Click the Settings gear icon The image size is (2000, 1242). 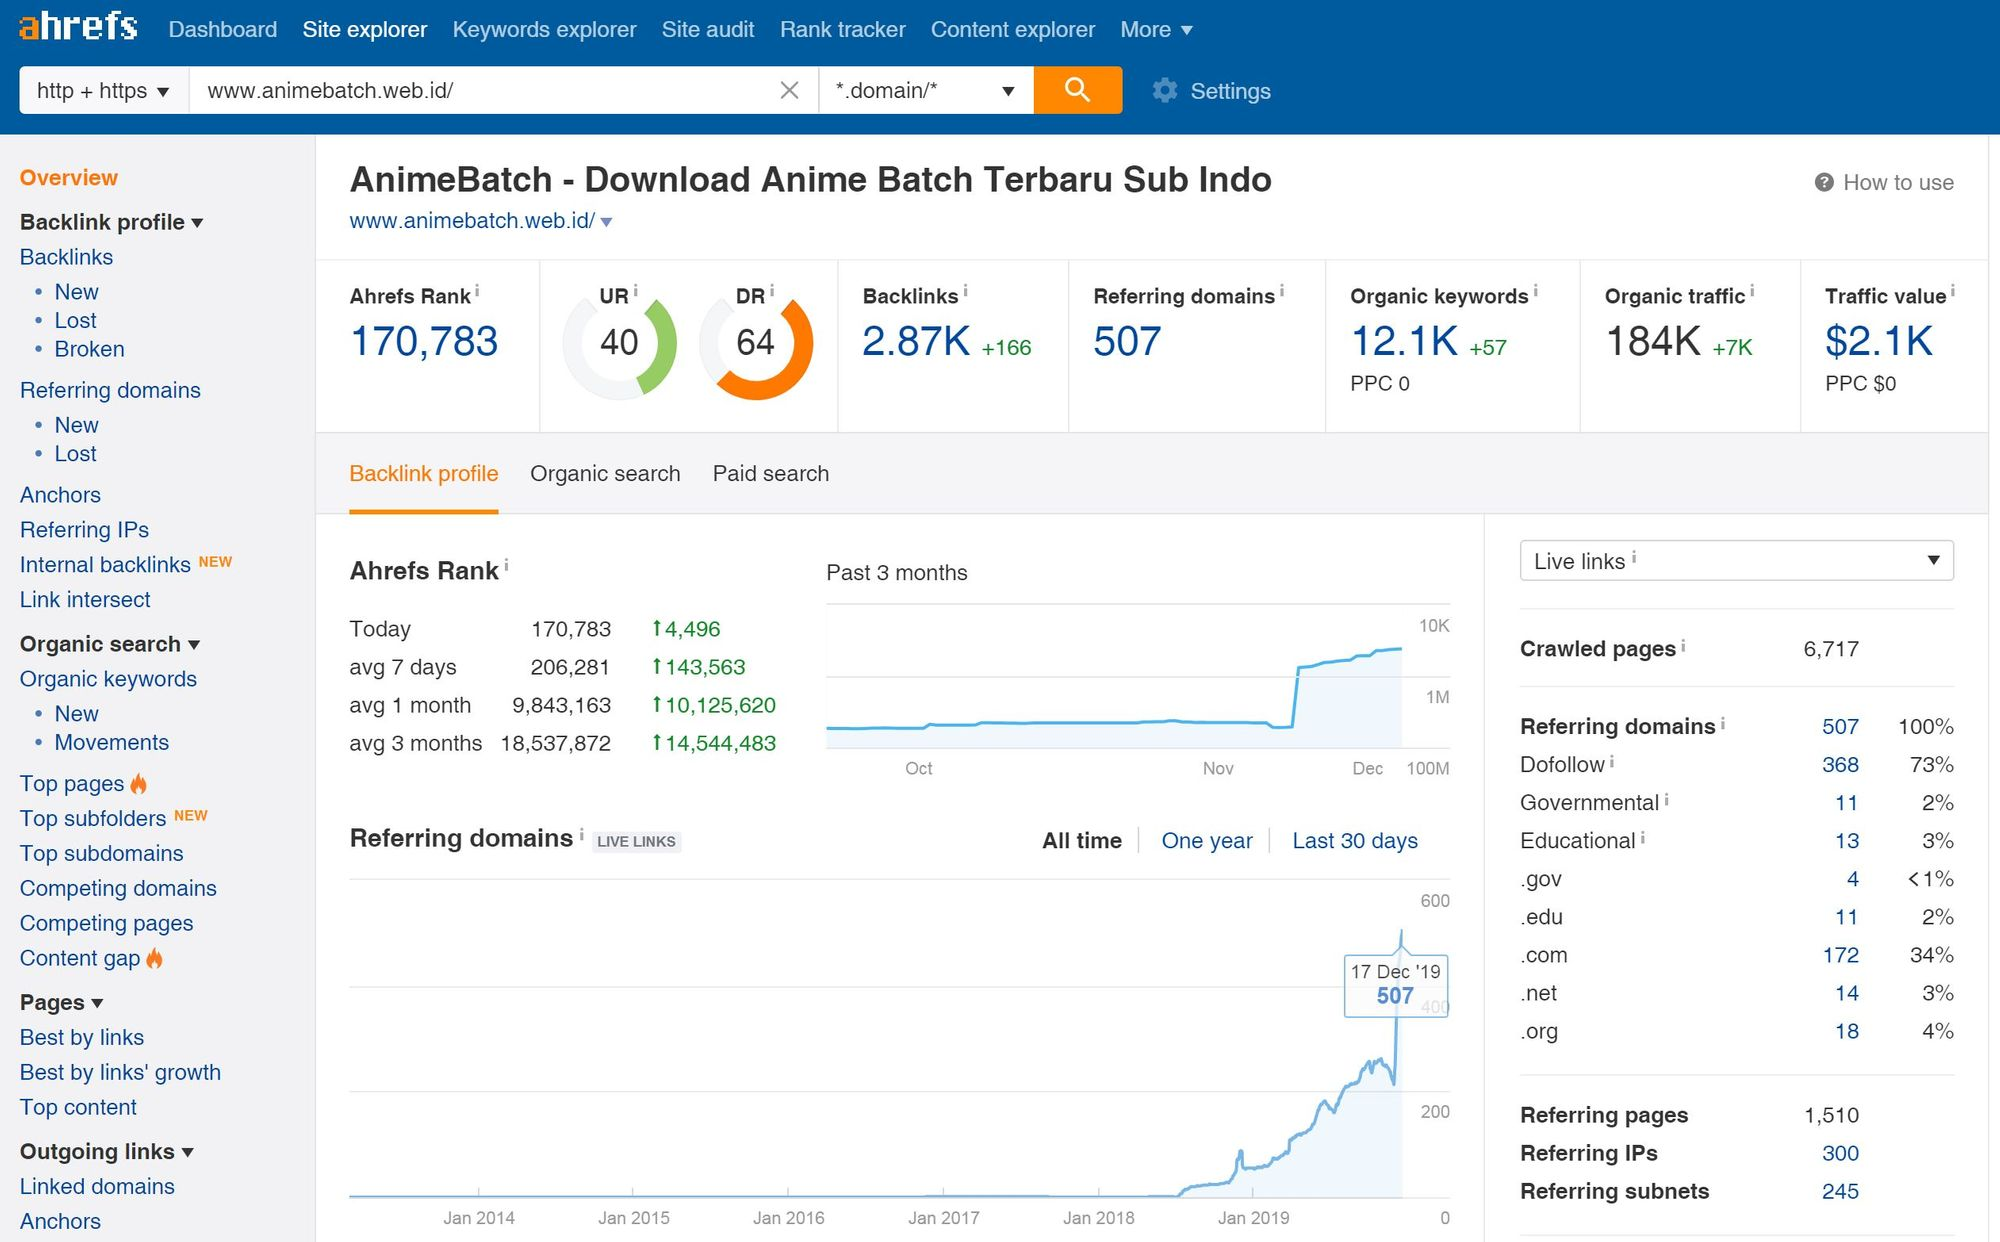tap(1164, 90)
